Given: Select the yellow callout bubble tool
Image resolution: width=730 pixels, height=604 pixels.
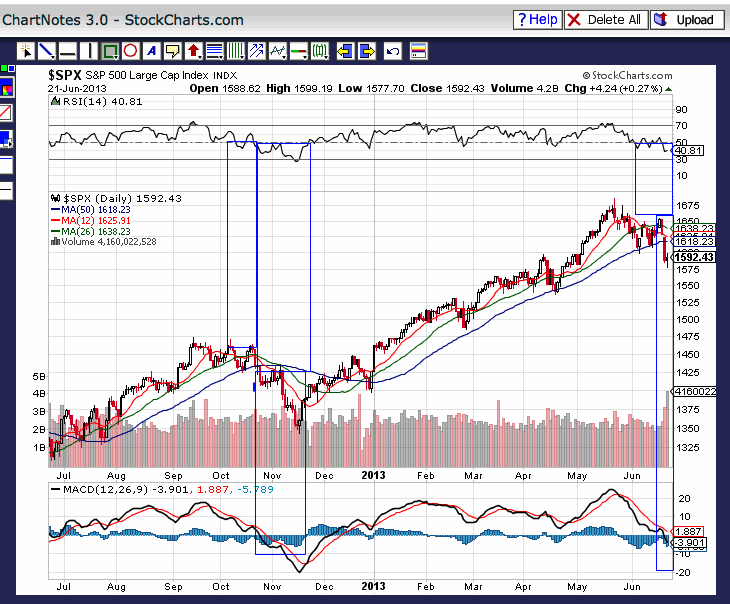Looking at the screenshot, I should click(x=172, y=51).
